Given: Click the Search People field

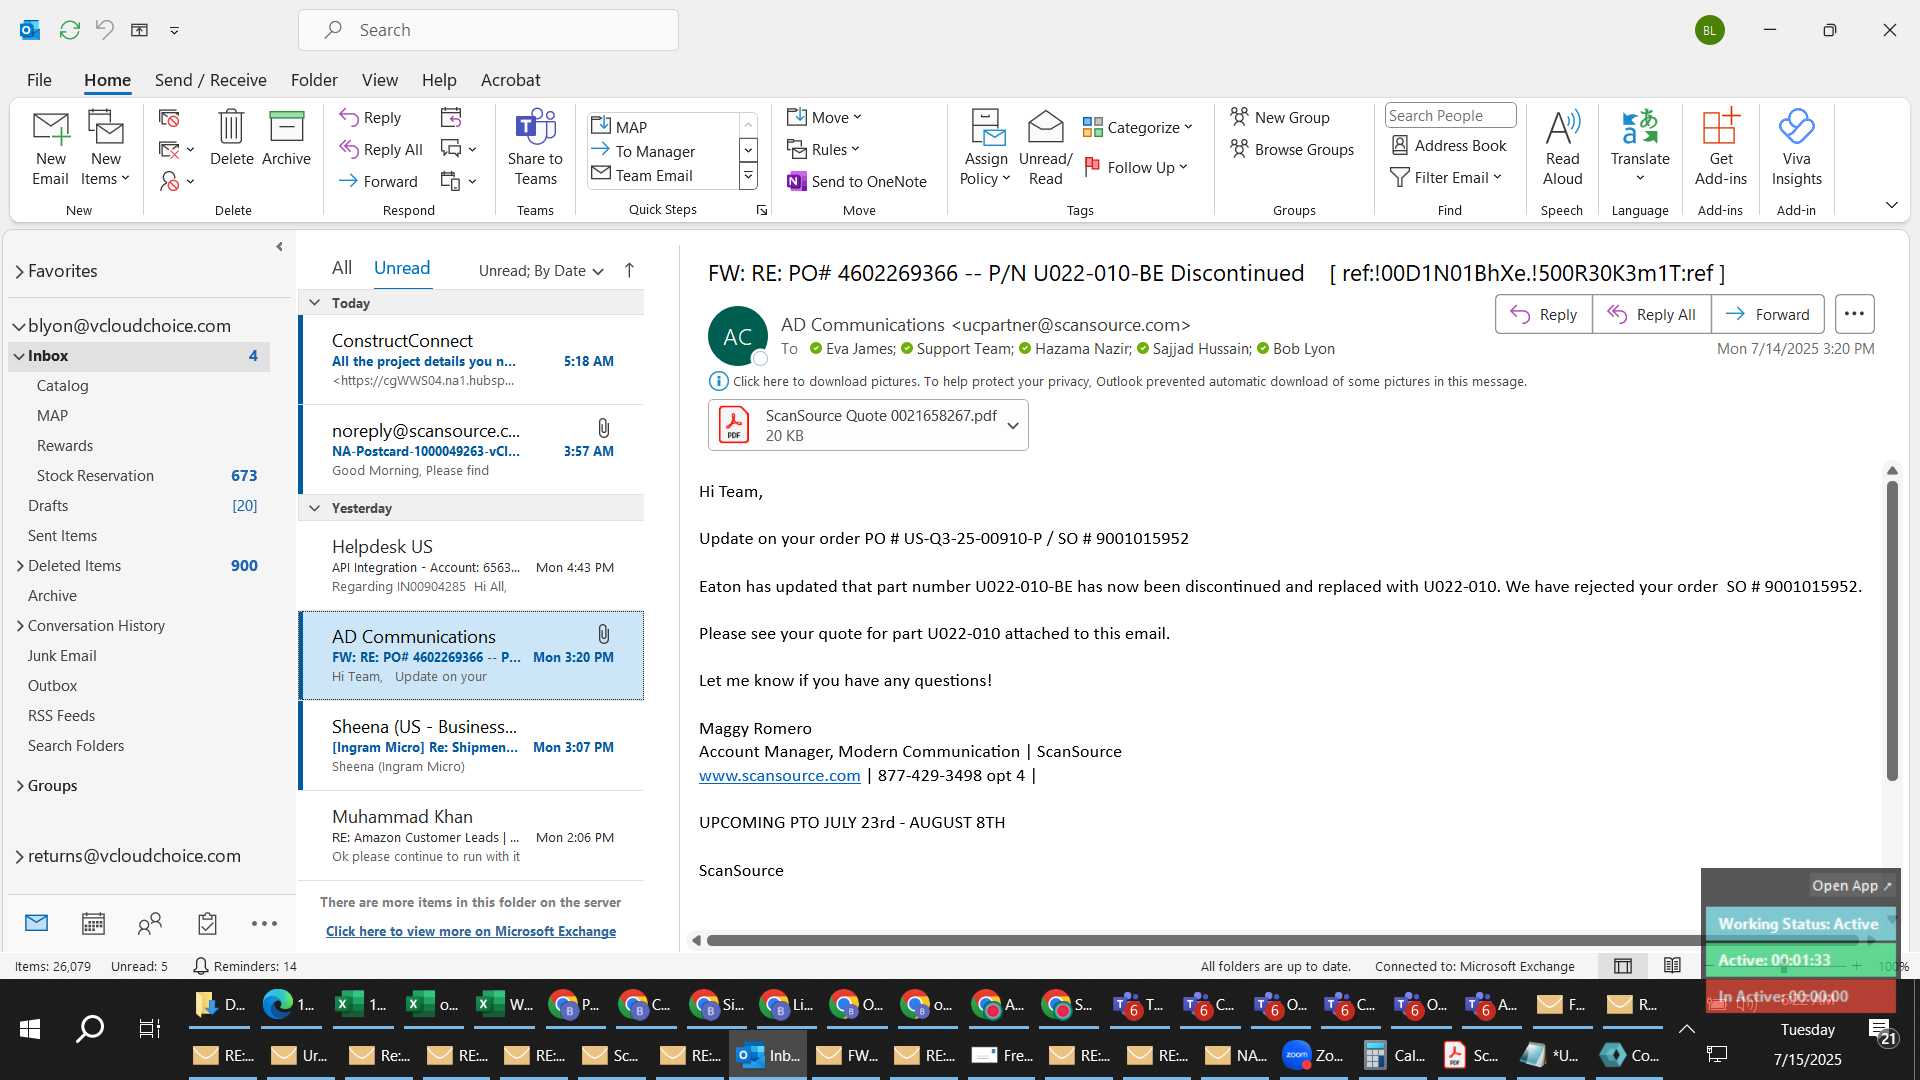Looking at the screenshot, I should pyautogui.click(x=1450, y=116).
